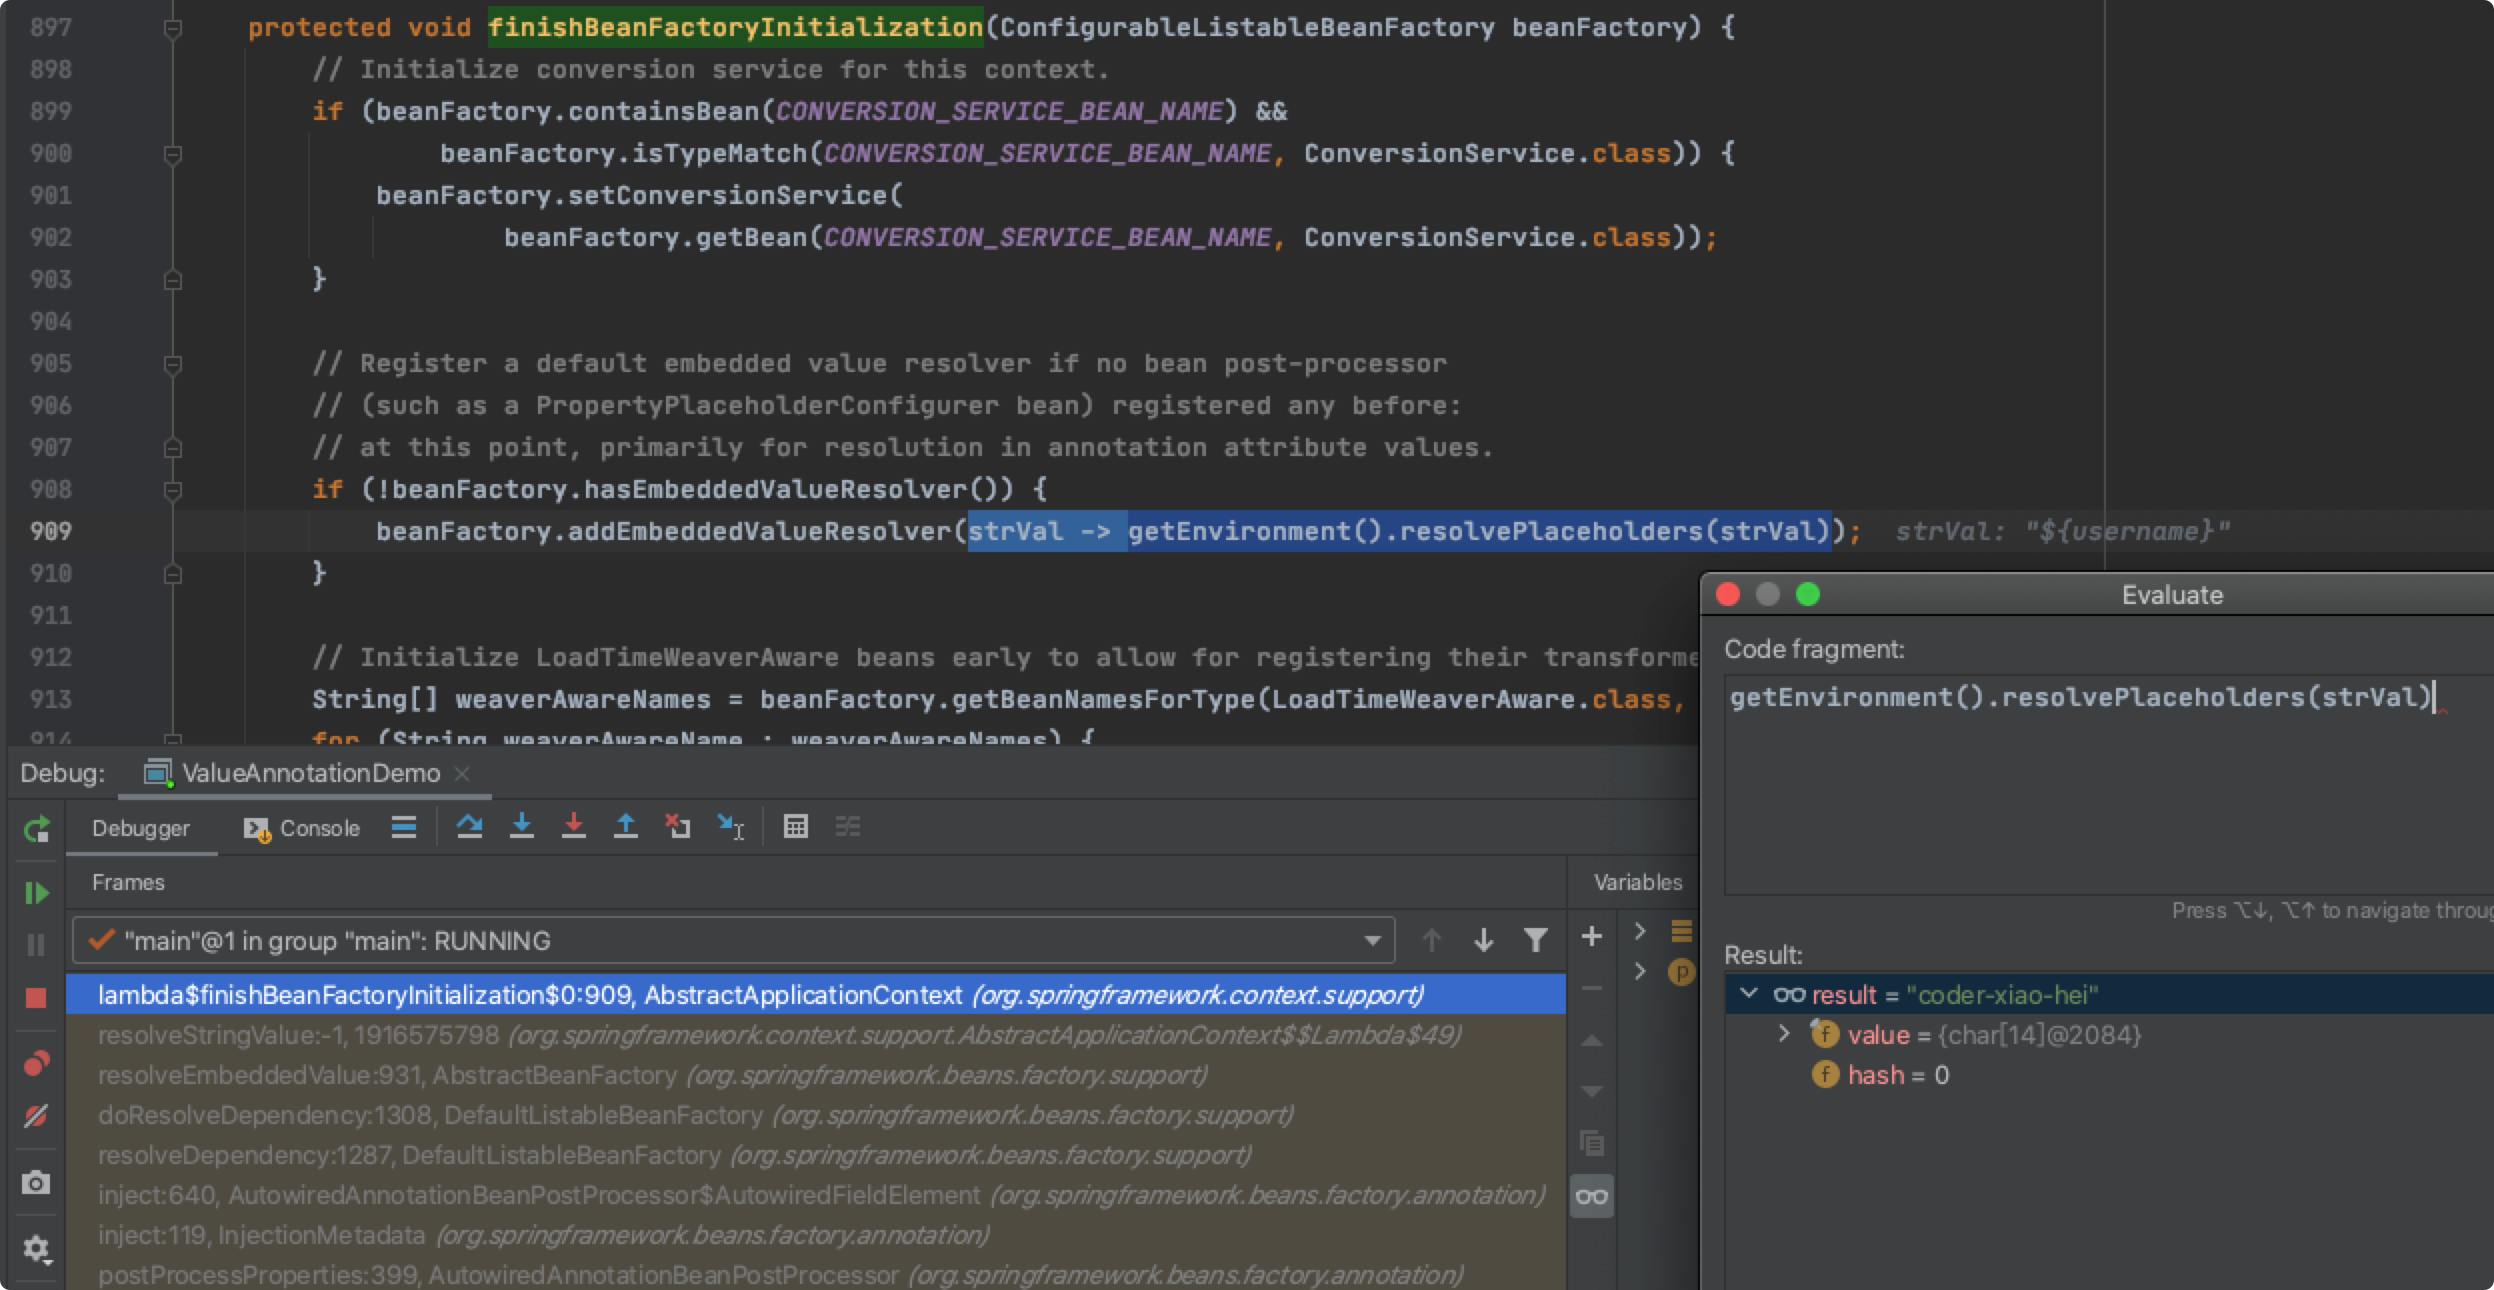
Task: Go to next frame with down arrow
Action: 1484,940
